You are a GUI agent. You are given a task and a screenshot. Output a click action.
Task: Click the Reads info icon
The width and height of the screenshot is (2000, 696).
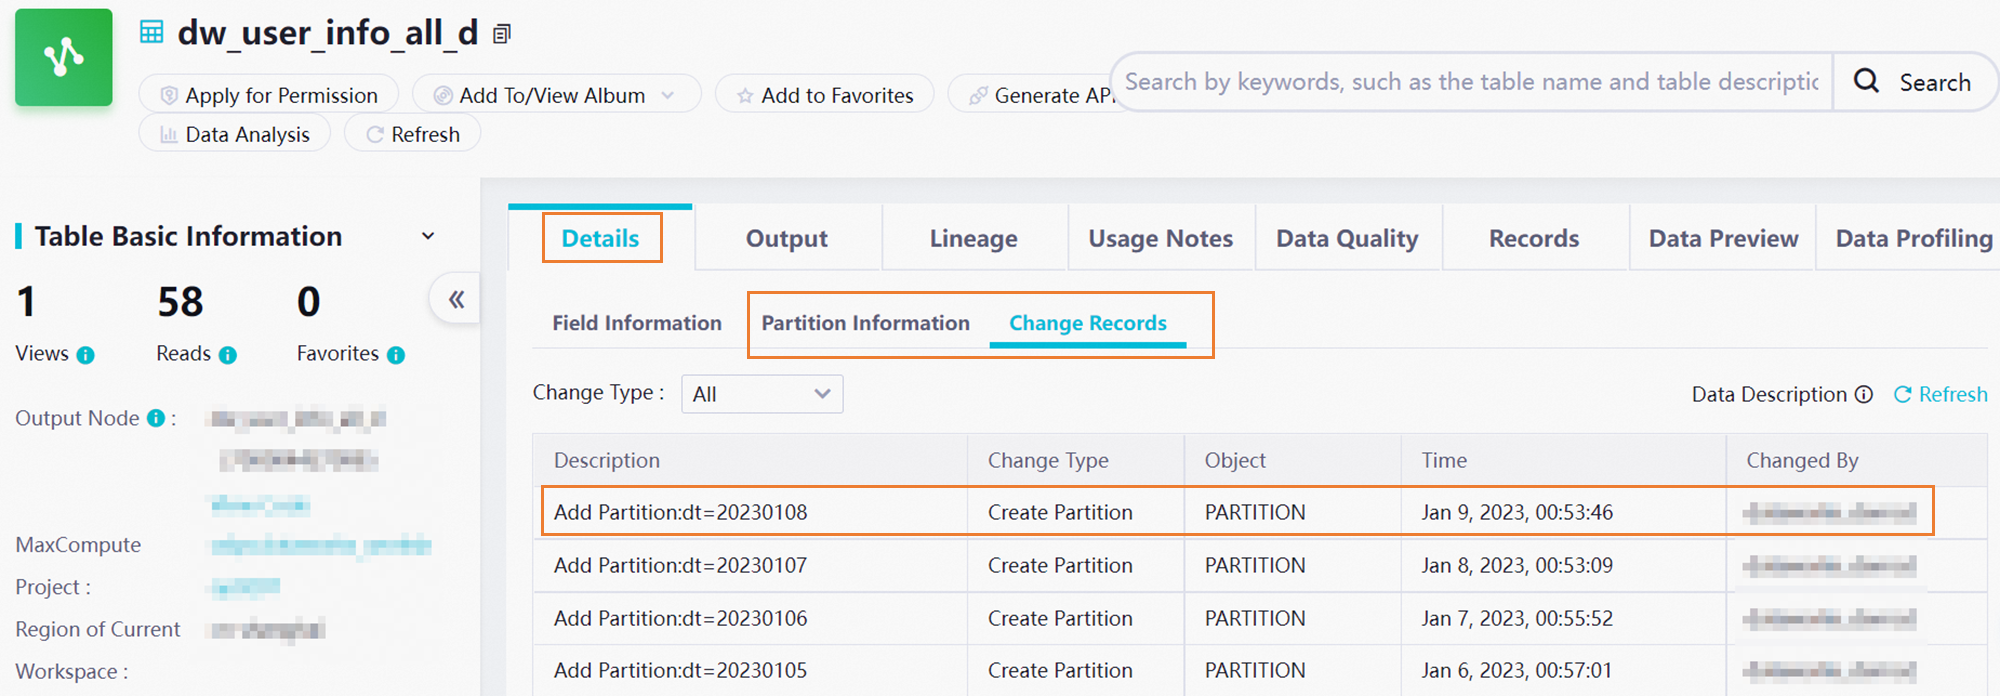(228, 355)
